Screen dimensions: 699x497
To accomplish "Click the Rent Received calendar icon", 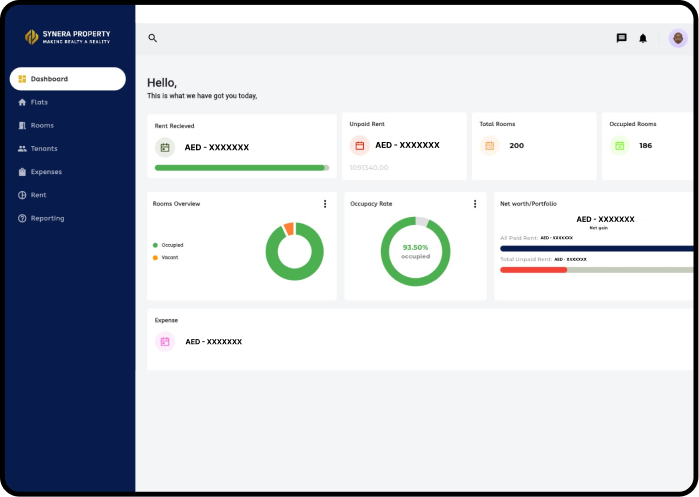I will 165,148.
